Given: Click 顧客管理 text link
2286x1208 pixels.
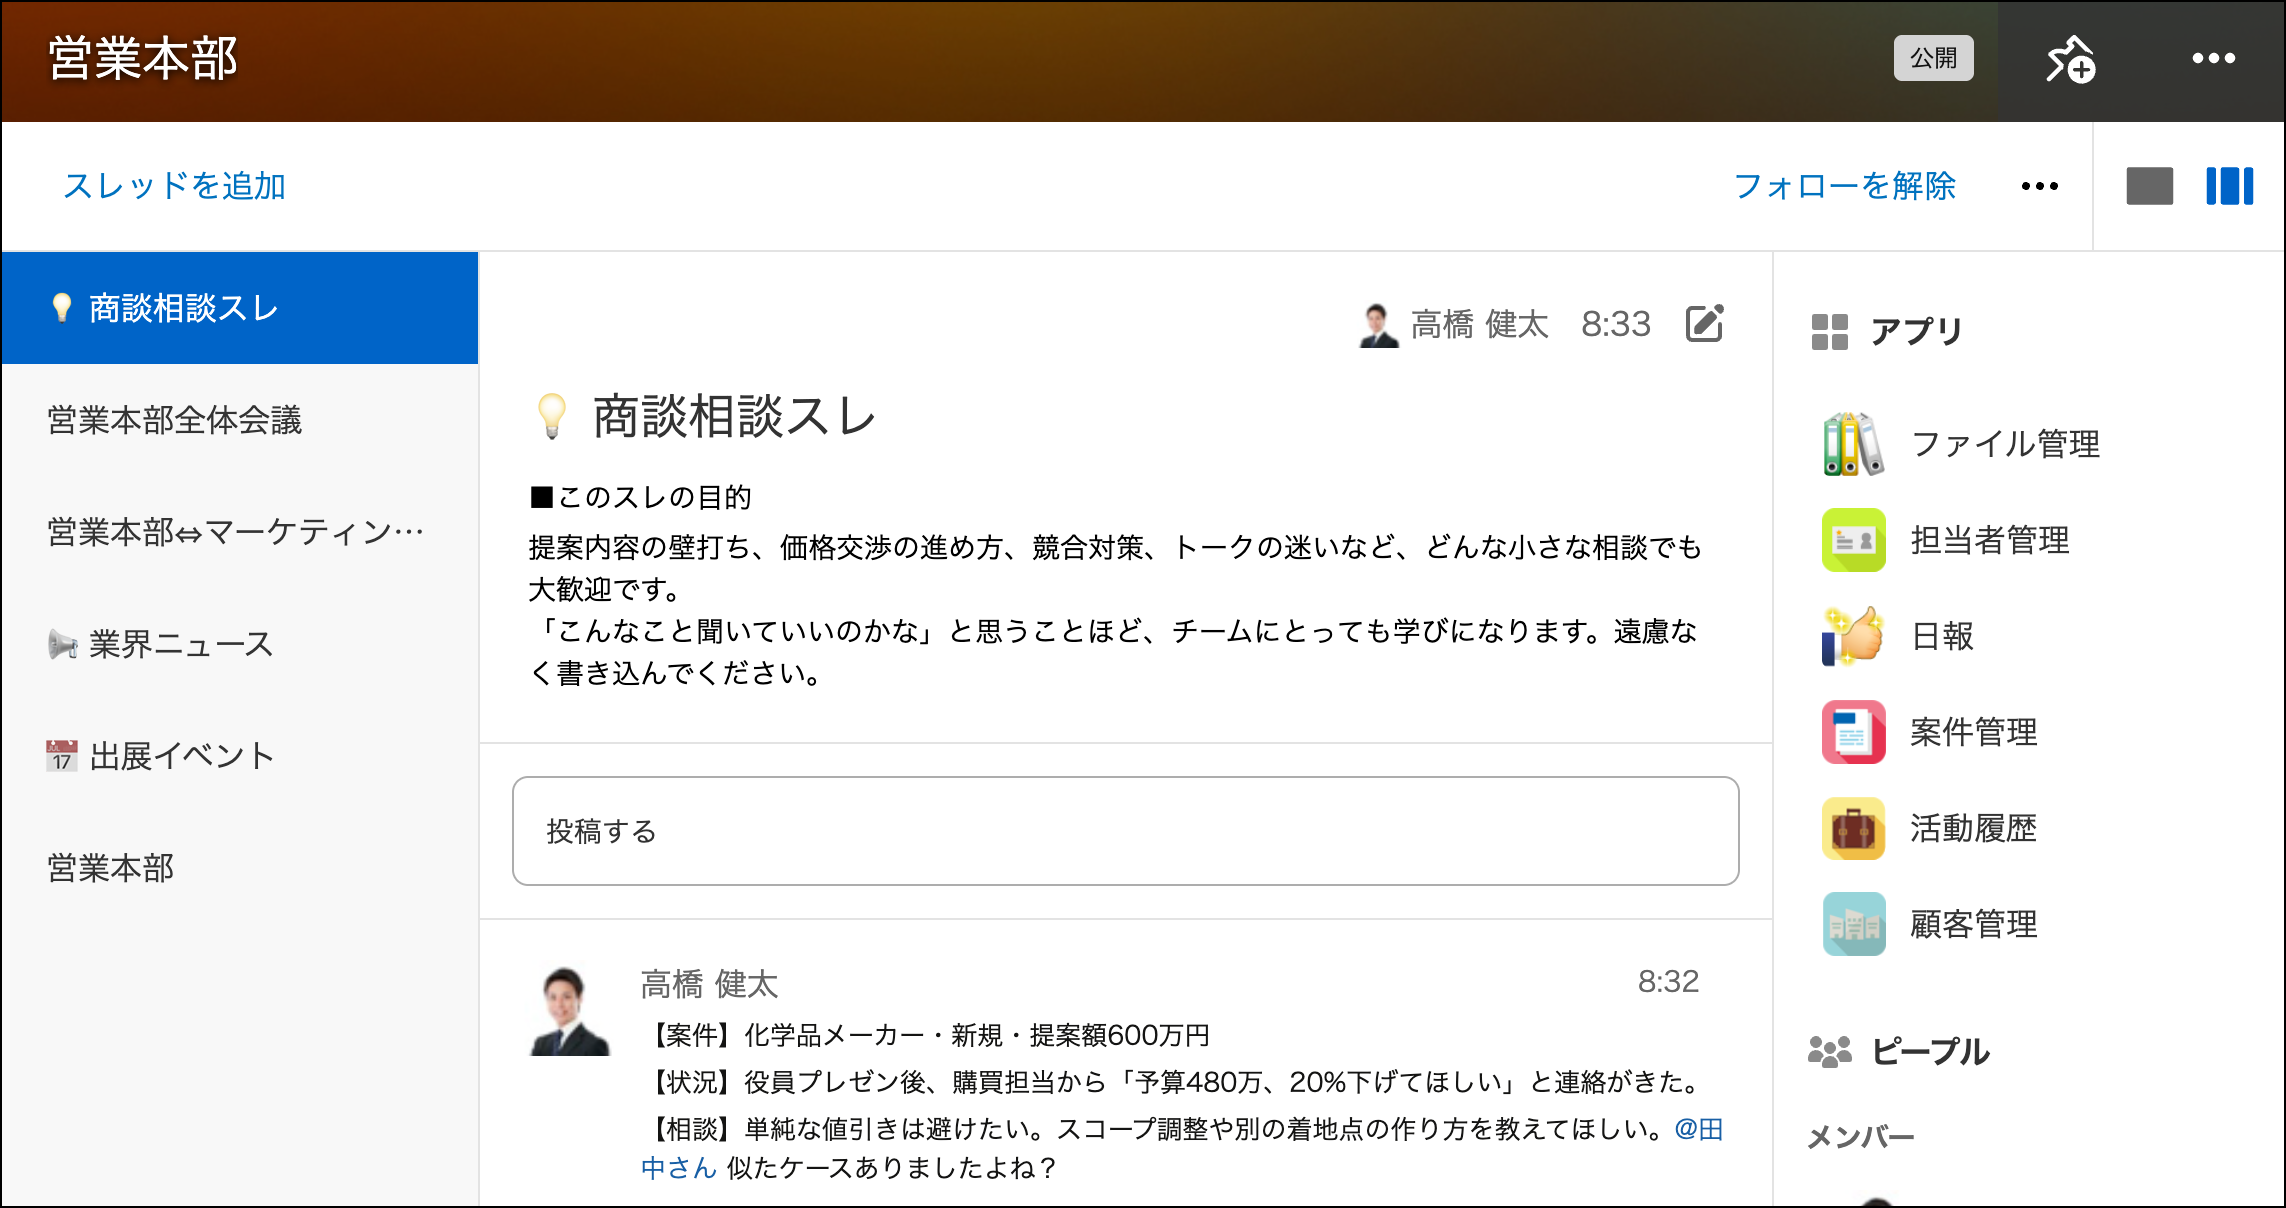Looking at the screenshot, I should [1974, 924].
